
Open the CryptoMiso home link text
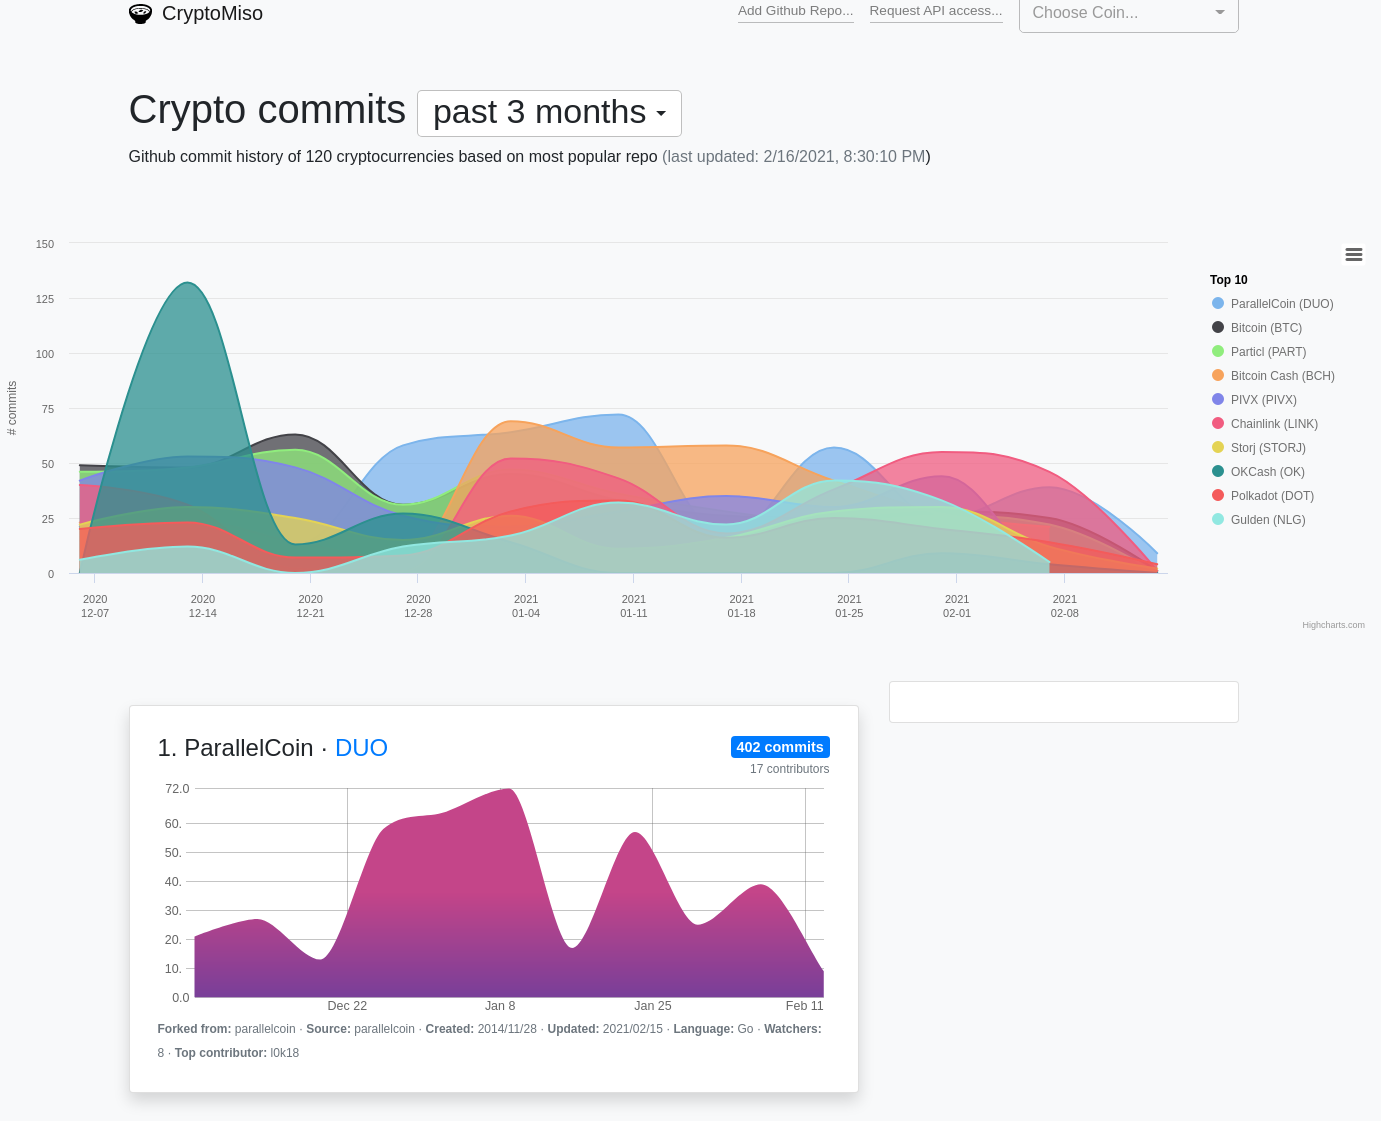pyautogui.click(x=212, y=13)
